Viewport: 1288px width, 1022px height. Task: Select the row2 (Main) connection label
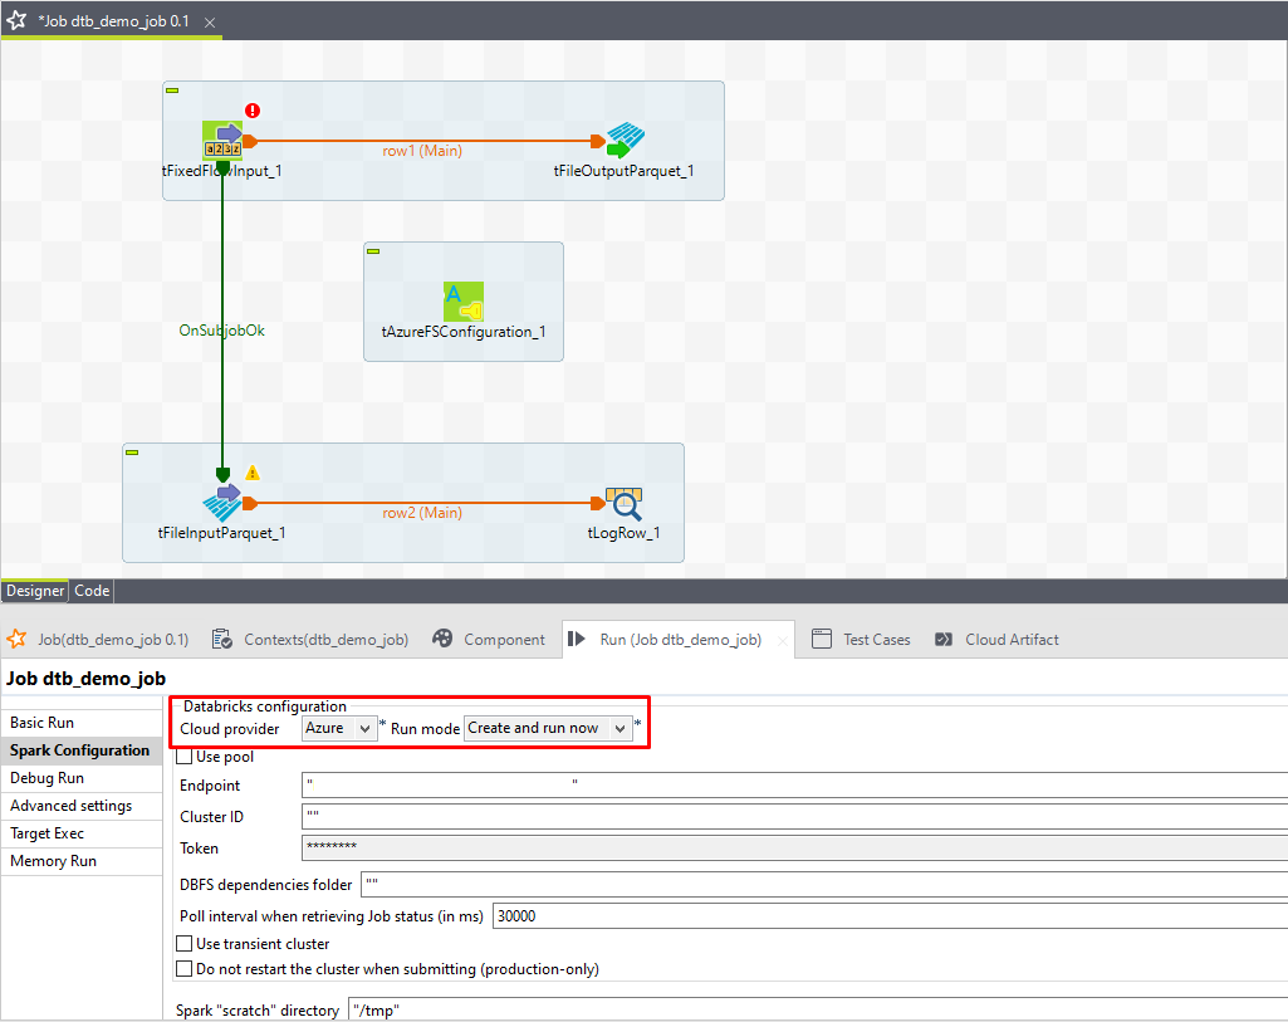[x=422, y=513]
